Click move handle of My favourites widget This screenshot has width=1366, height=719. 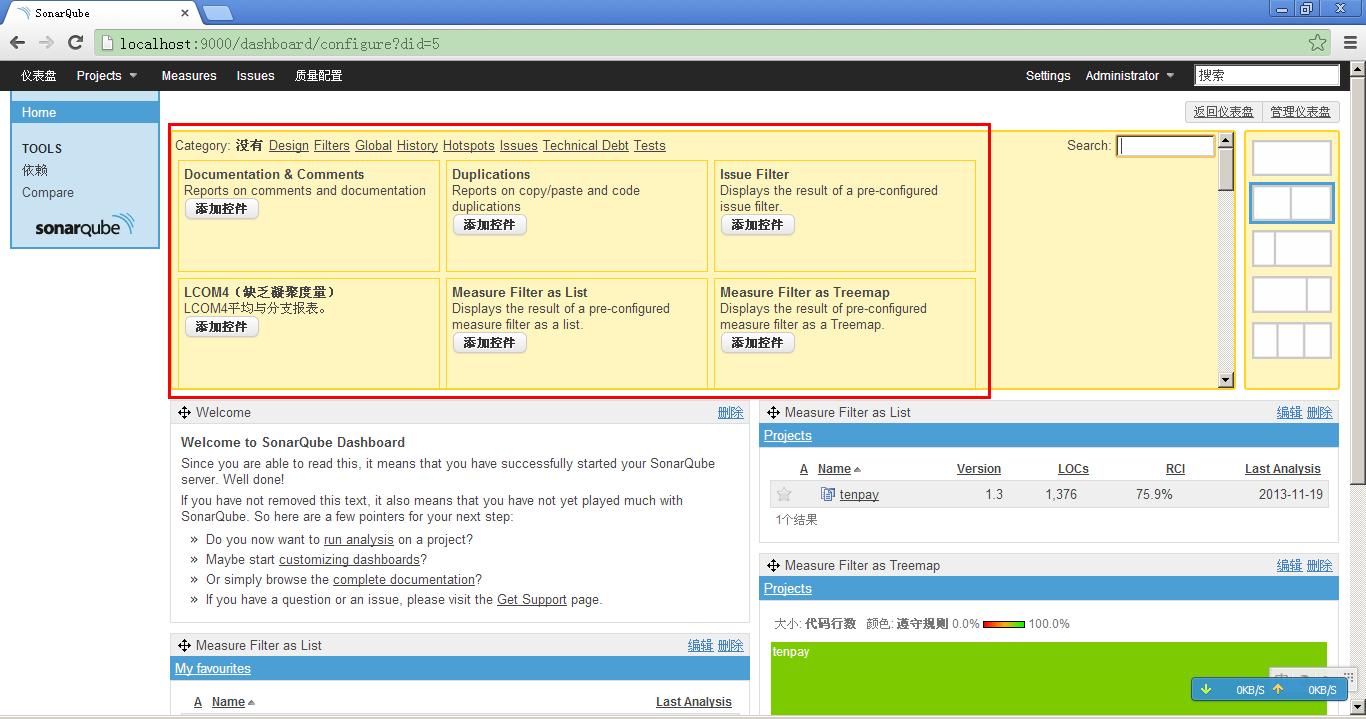coord(185,646)
